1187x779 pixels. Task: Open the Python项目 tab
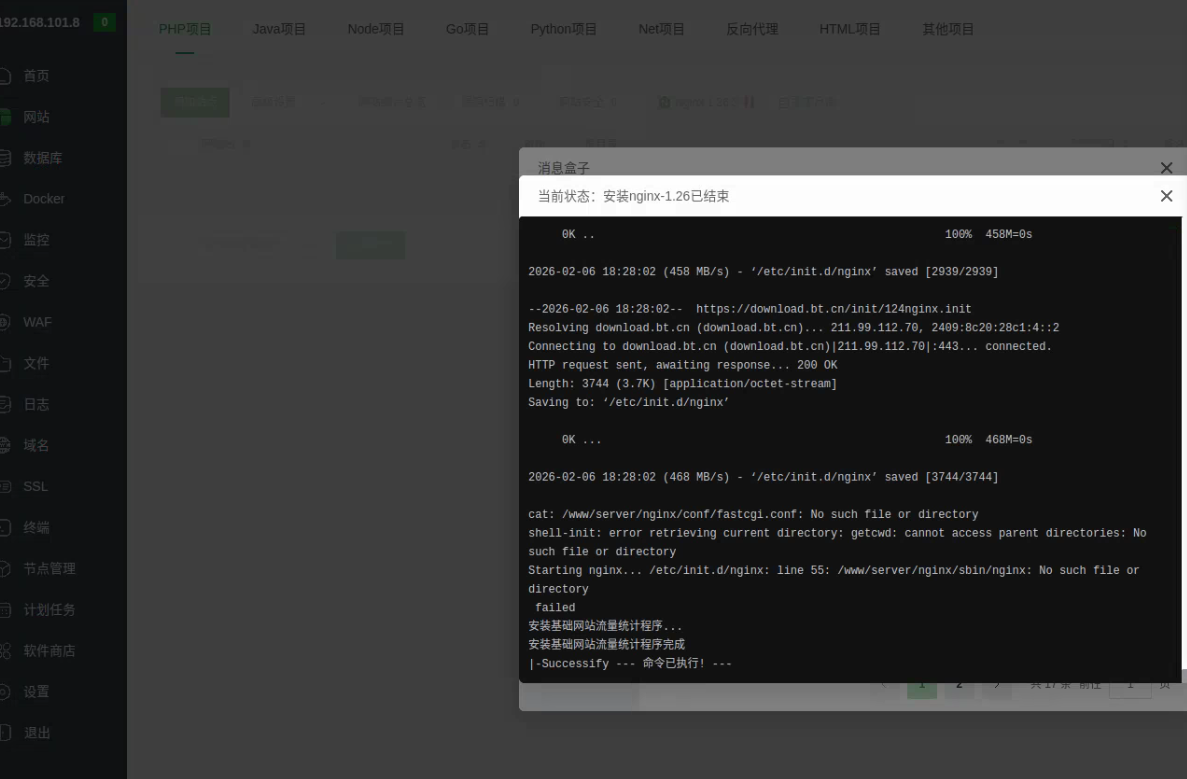(563, 29)
